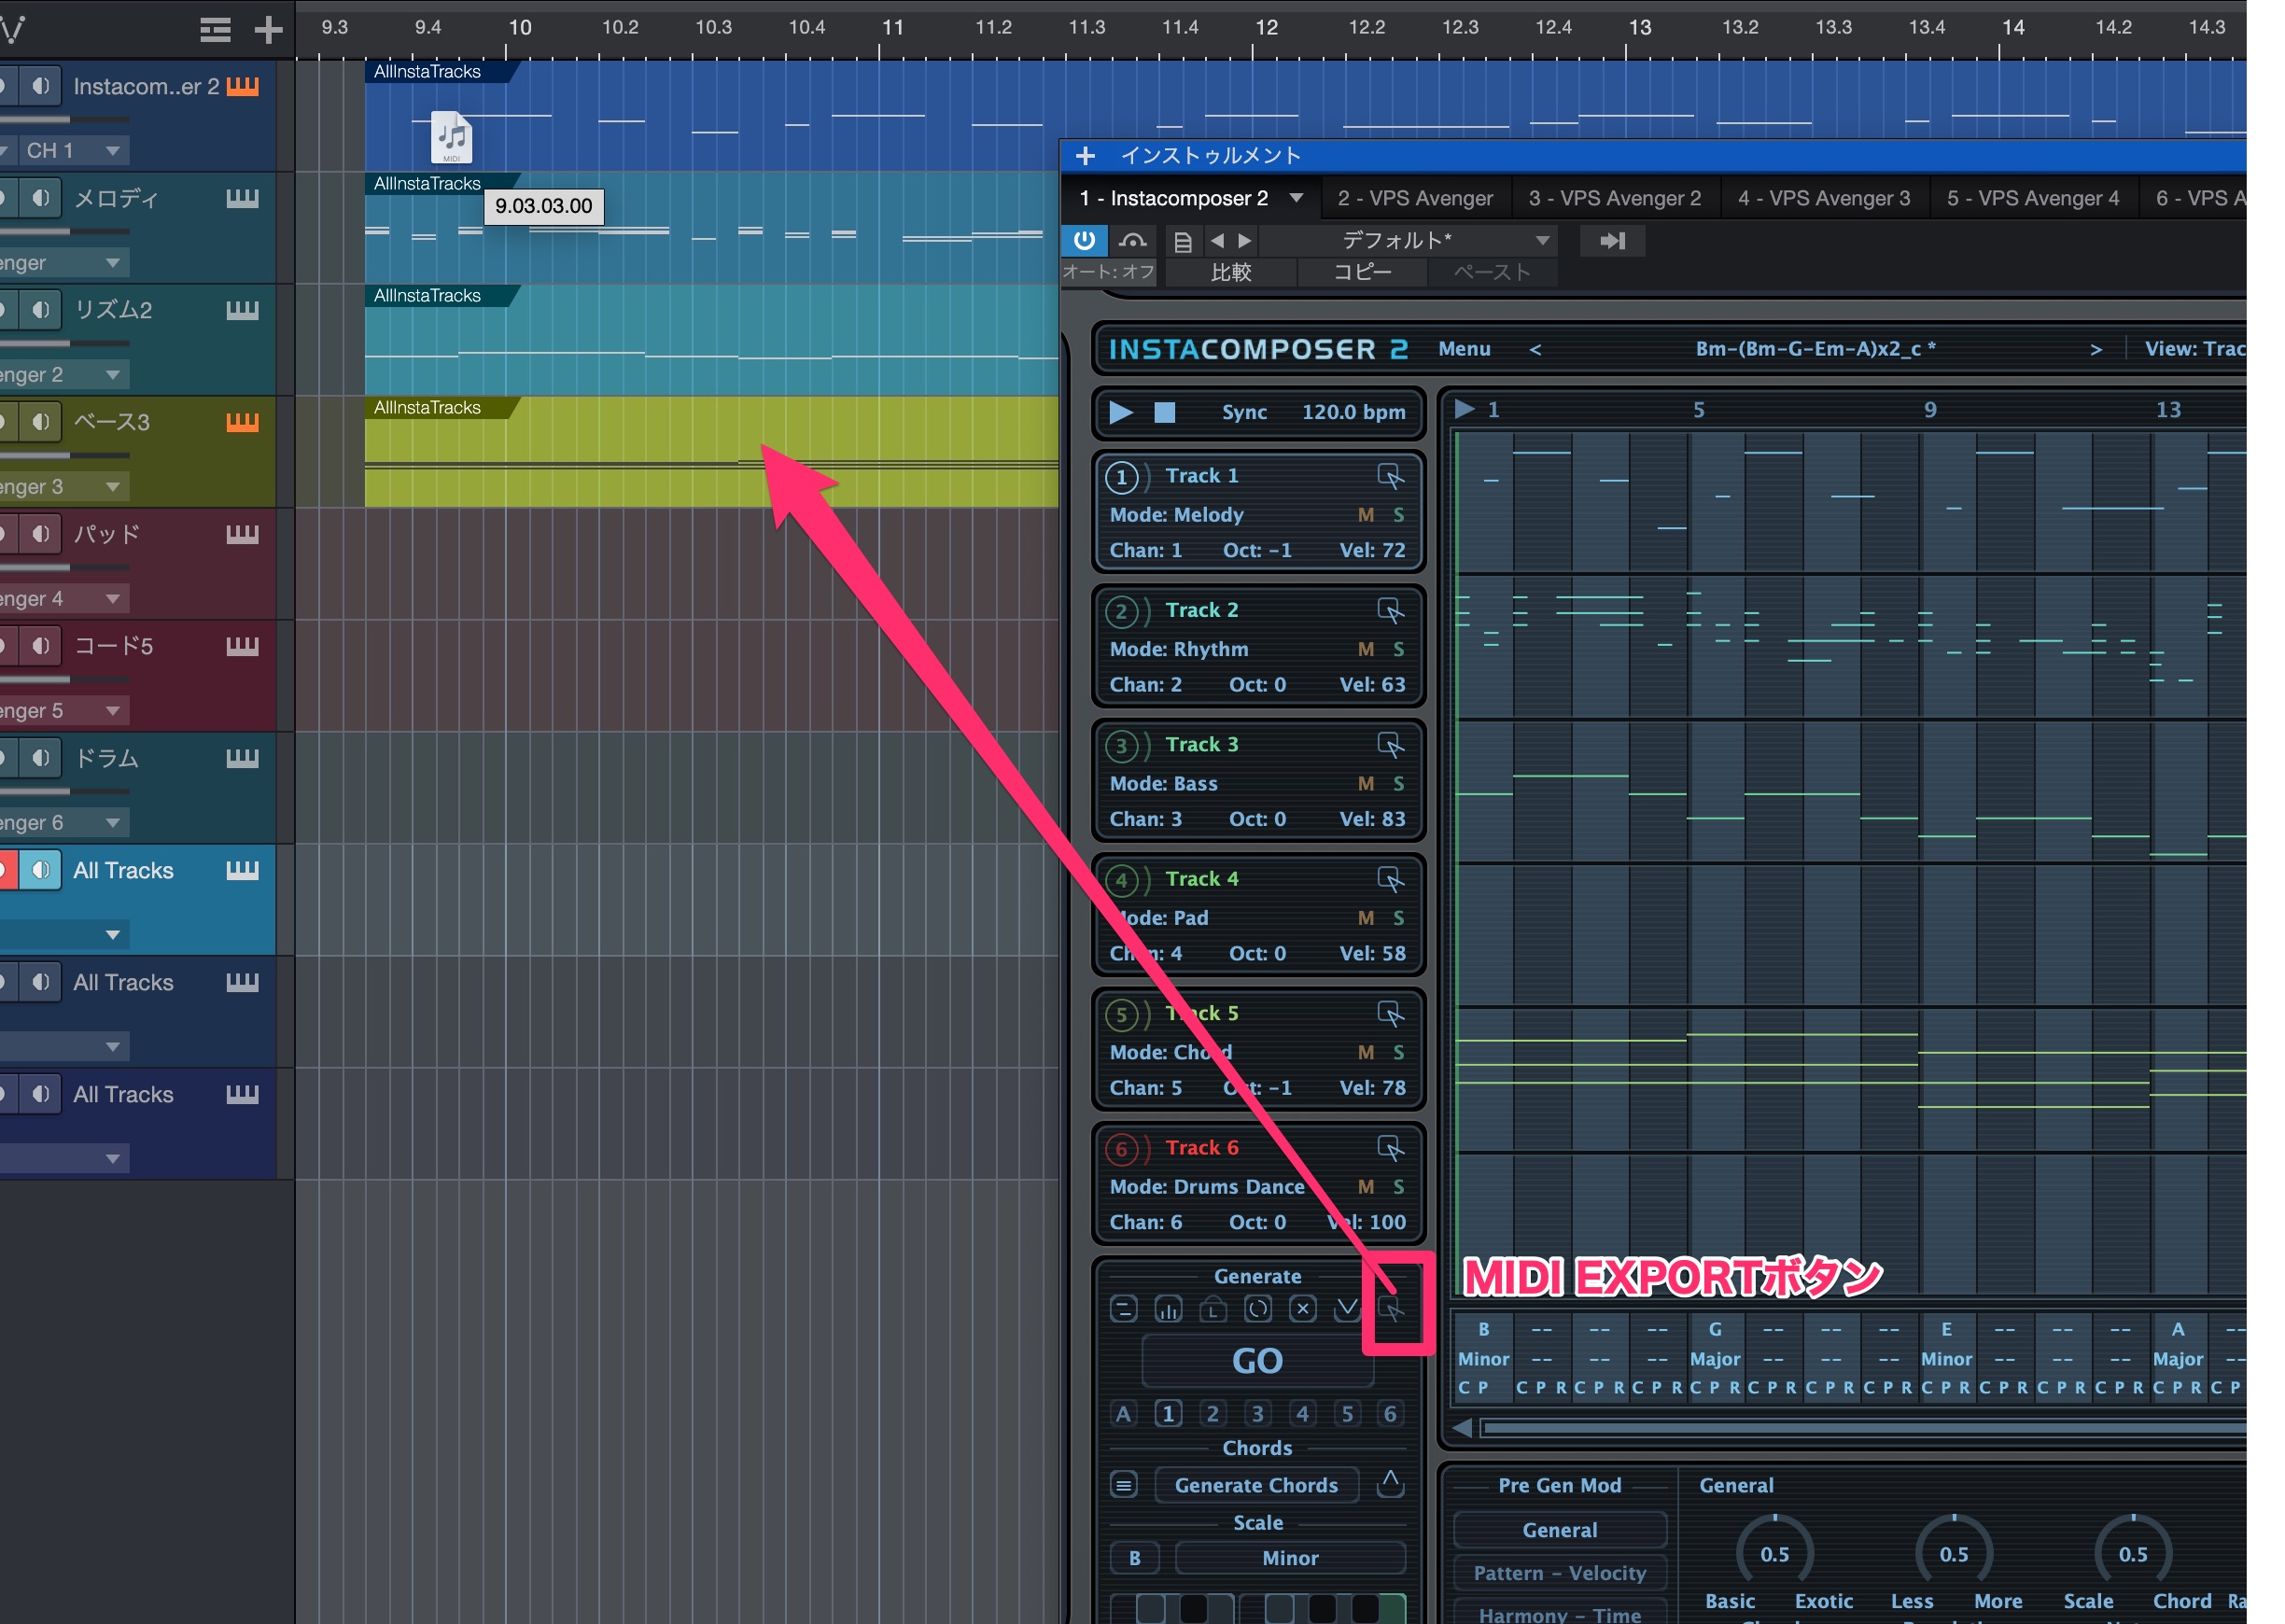This screenshot has height=1624, width=2285.
Task: Click the MIDI export drag icon in Generate
Action: click(1392, 1309)
